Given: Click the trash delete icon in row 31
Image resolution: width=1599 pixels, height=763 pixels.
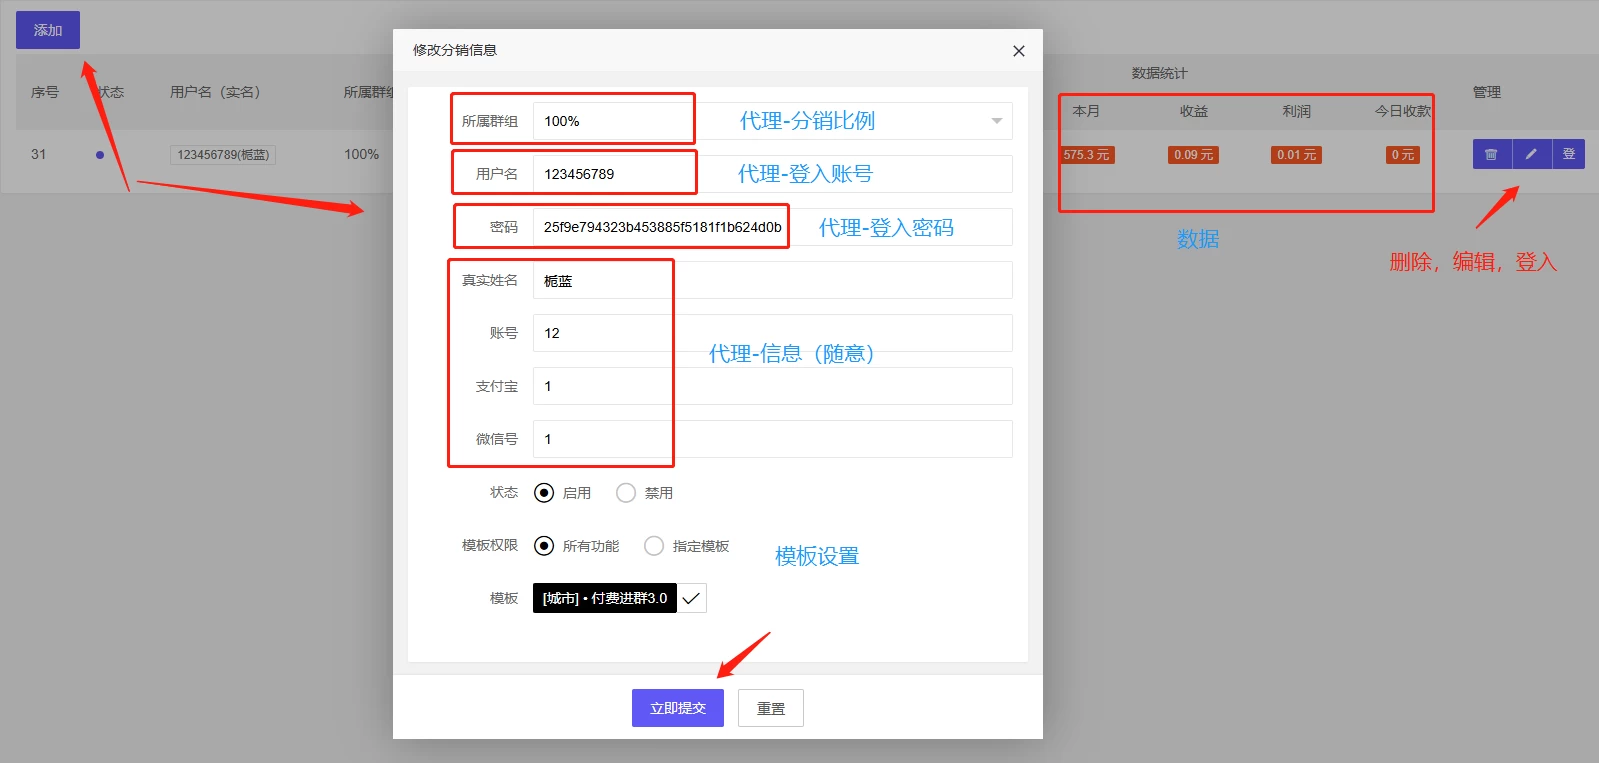Looking at the screenshot, I should [1491, 154].
